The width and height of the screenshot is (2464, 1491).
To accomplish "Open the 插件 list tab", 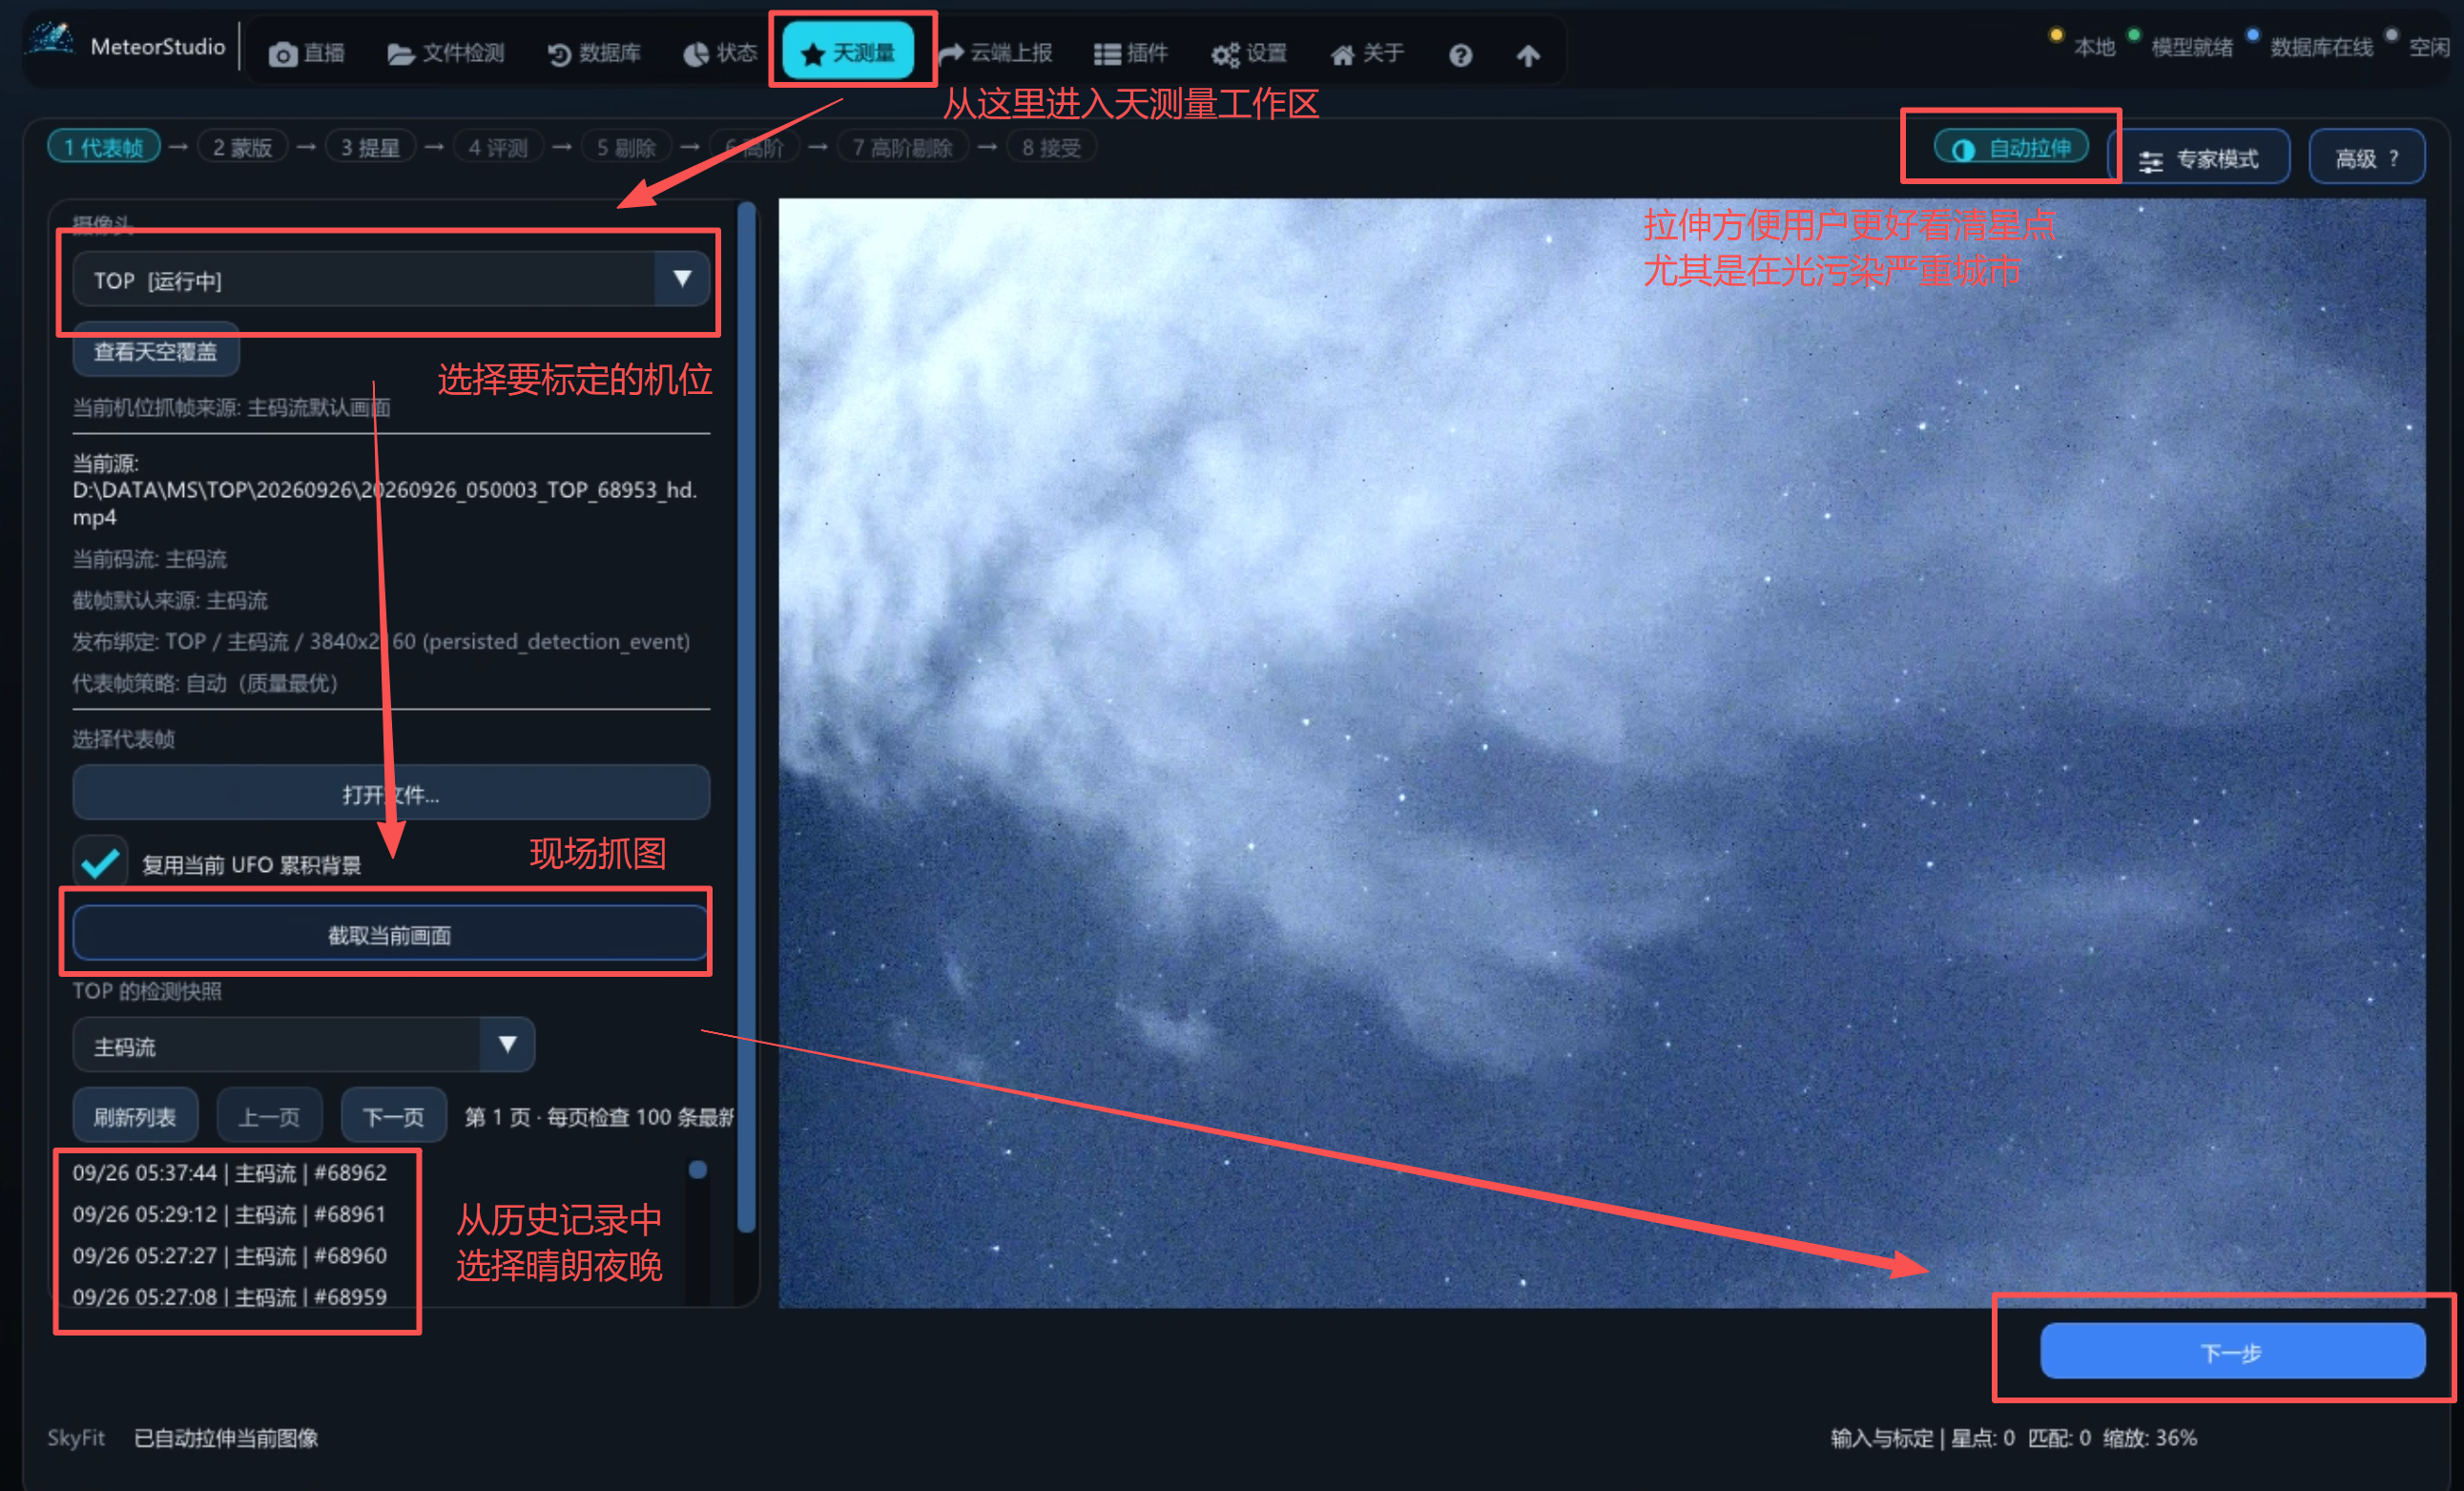I will tap(1130, 53).
